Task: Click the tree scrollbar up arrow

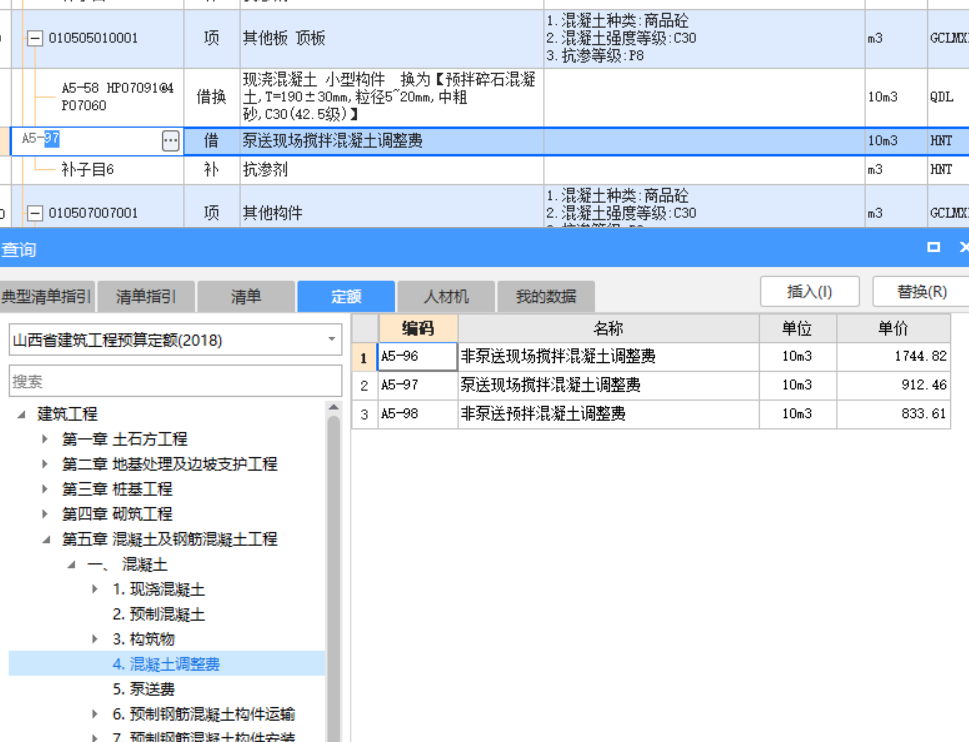Action: coord(334,407)
